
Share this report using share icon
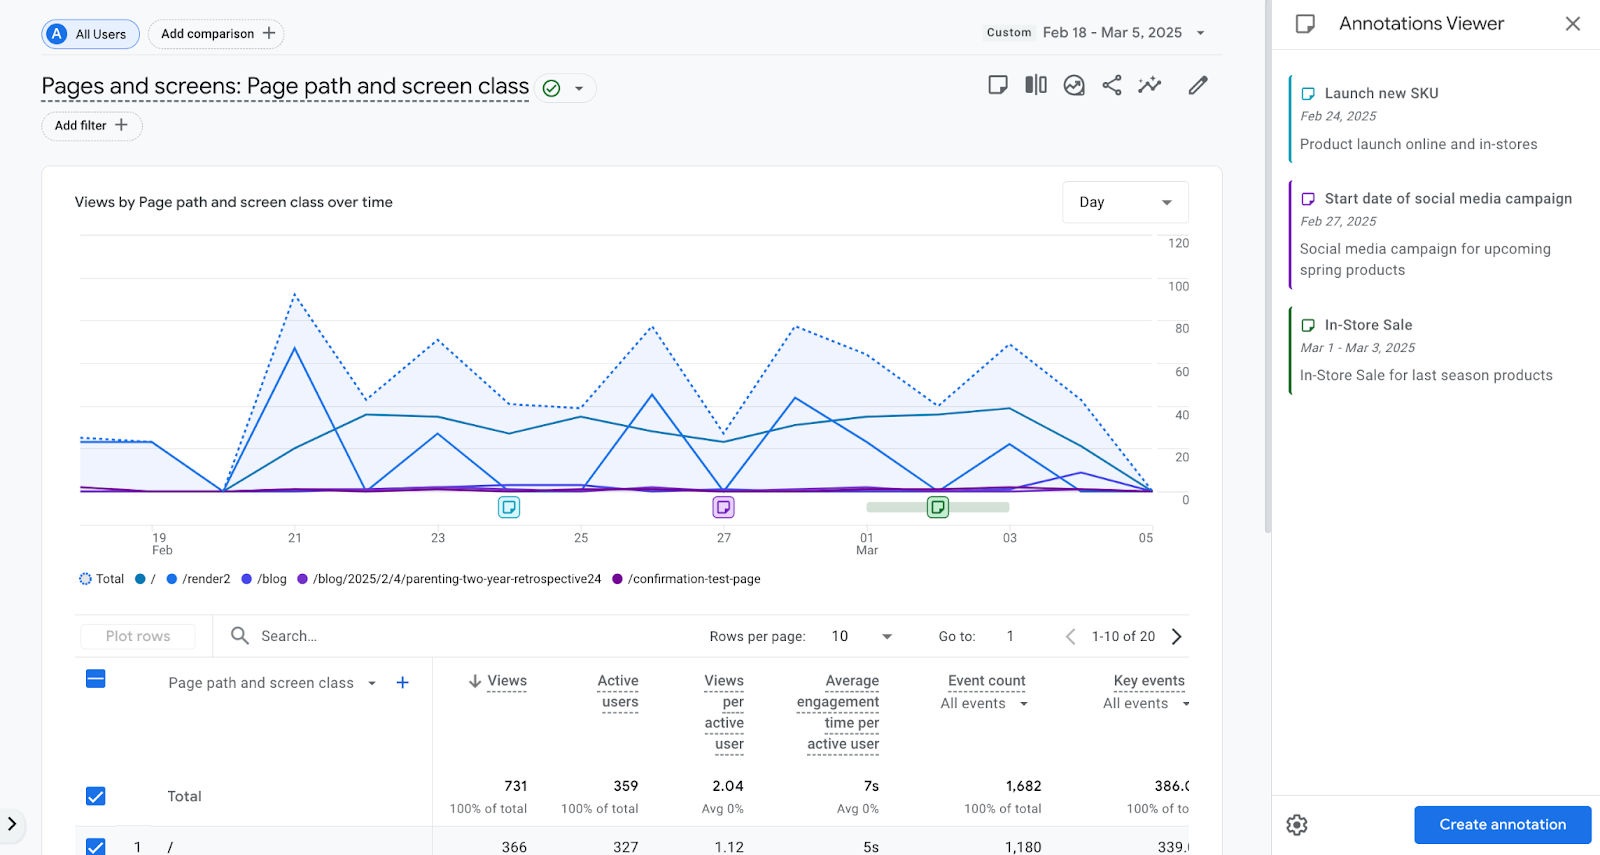click(x=1112, y=85)
